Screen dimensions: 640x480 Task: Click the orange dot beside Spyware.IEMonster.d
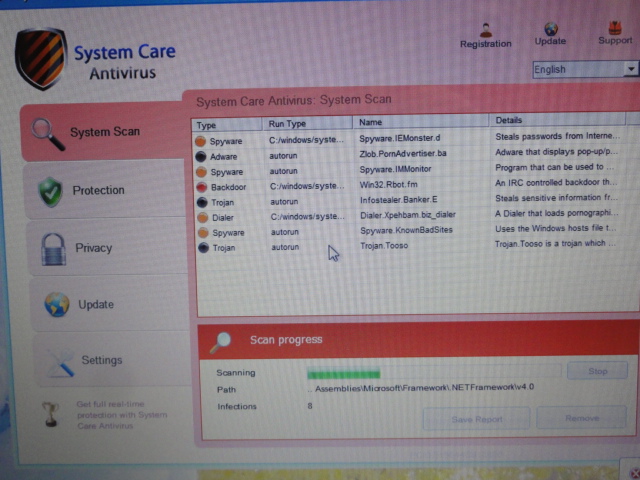[x=200, y=141]
